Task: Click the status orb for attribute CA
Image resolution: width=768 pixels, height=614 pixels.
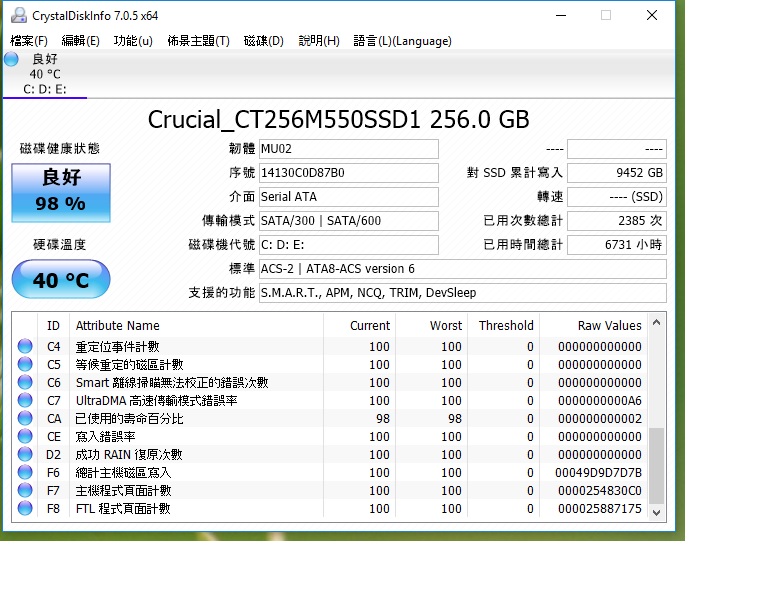Action: pyautogui.click(x=25, y=418)
